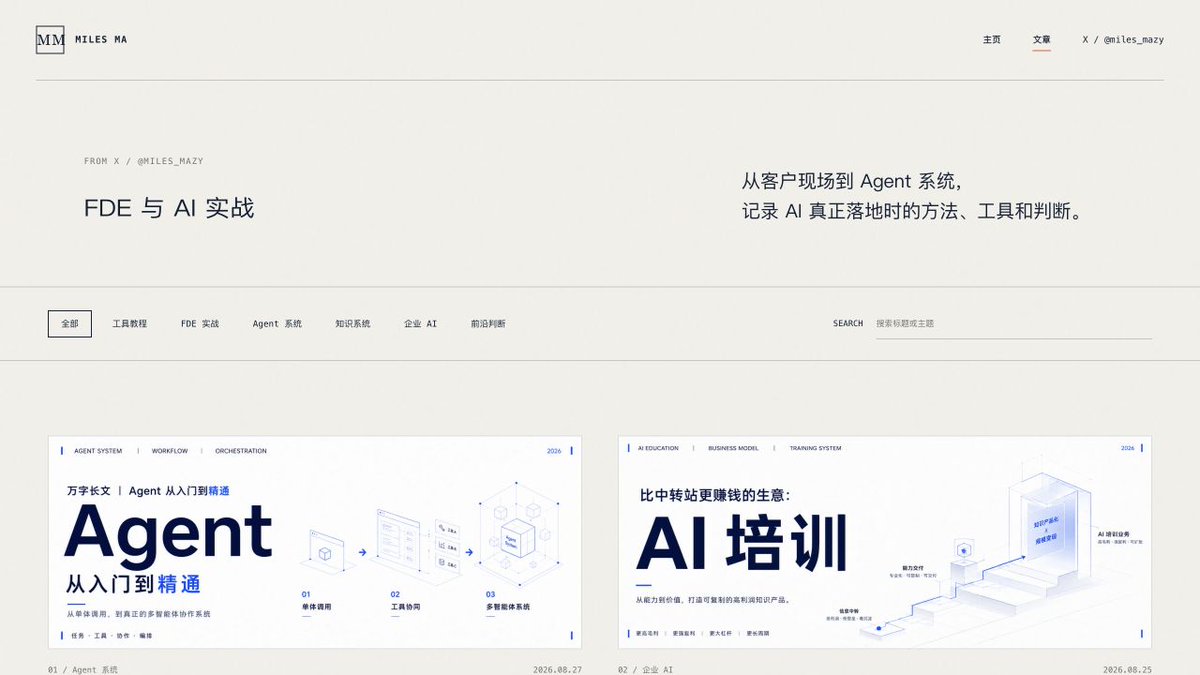Filter by 知识系统 category

point(353,324)
